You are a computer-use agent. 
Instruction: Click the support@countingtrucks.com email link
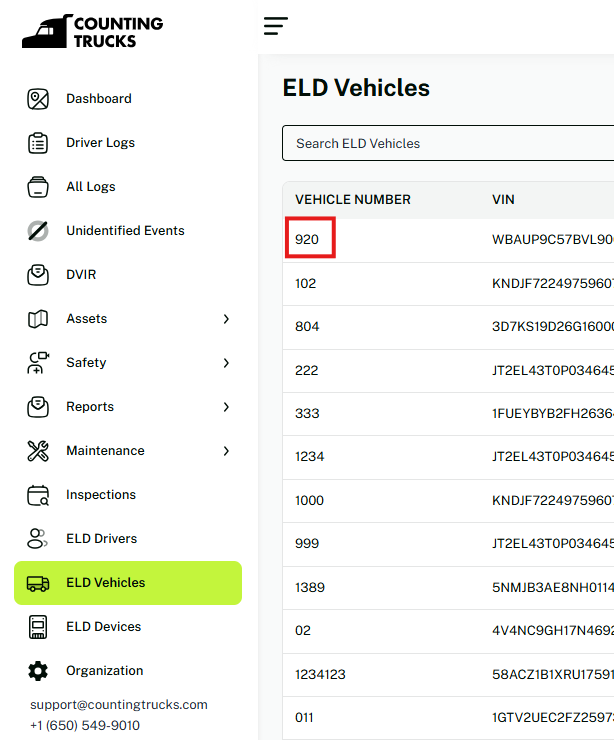pos(119,705)
